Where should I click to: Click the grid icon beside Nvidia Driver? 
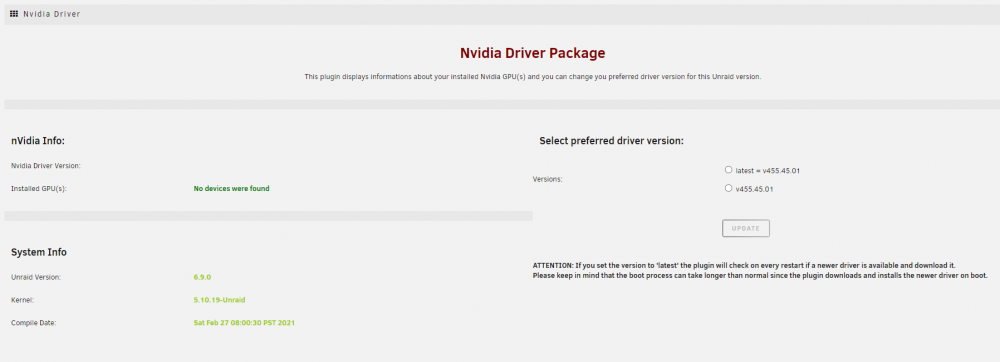tap(14, 13)
